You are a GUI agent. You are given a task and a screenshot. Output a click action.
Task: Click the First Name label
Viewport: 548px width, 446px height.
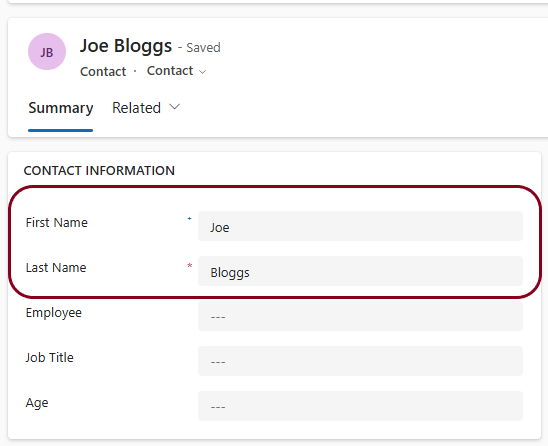pyautogui.click(x=57, y=223)
